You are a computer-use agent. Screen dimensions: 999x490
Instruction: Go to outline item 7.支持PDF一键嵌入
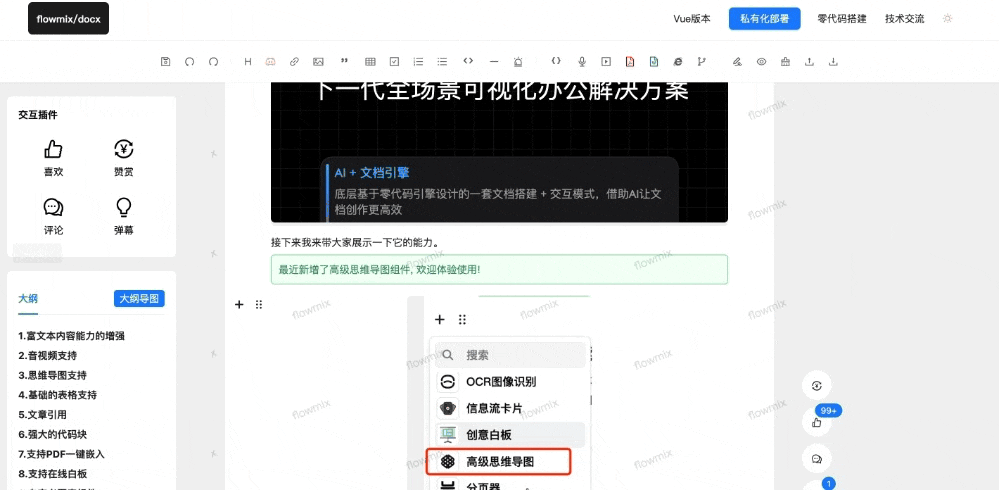[61, 454]
